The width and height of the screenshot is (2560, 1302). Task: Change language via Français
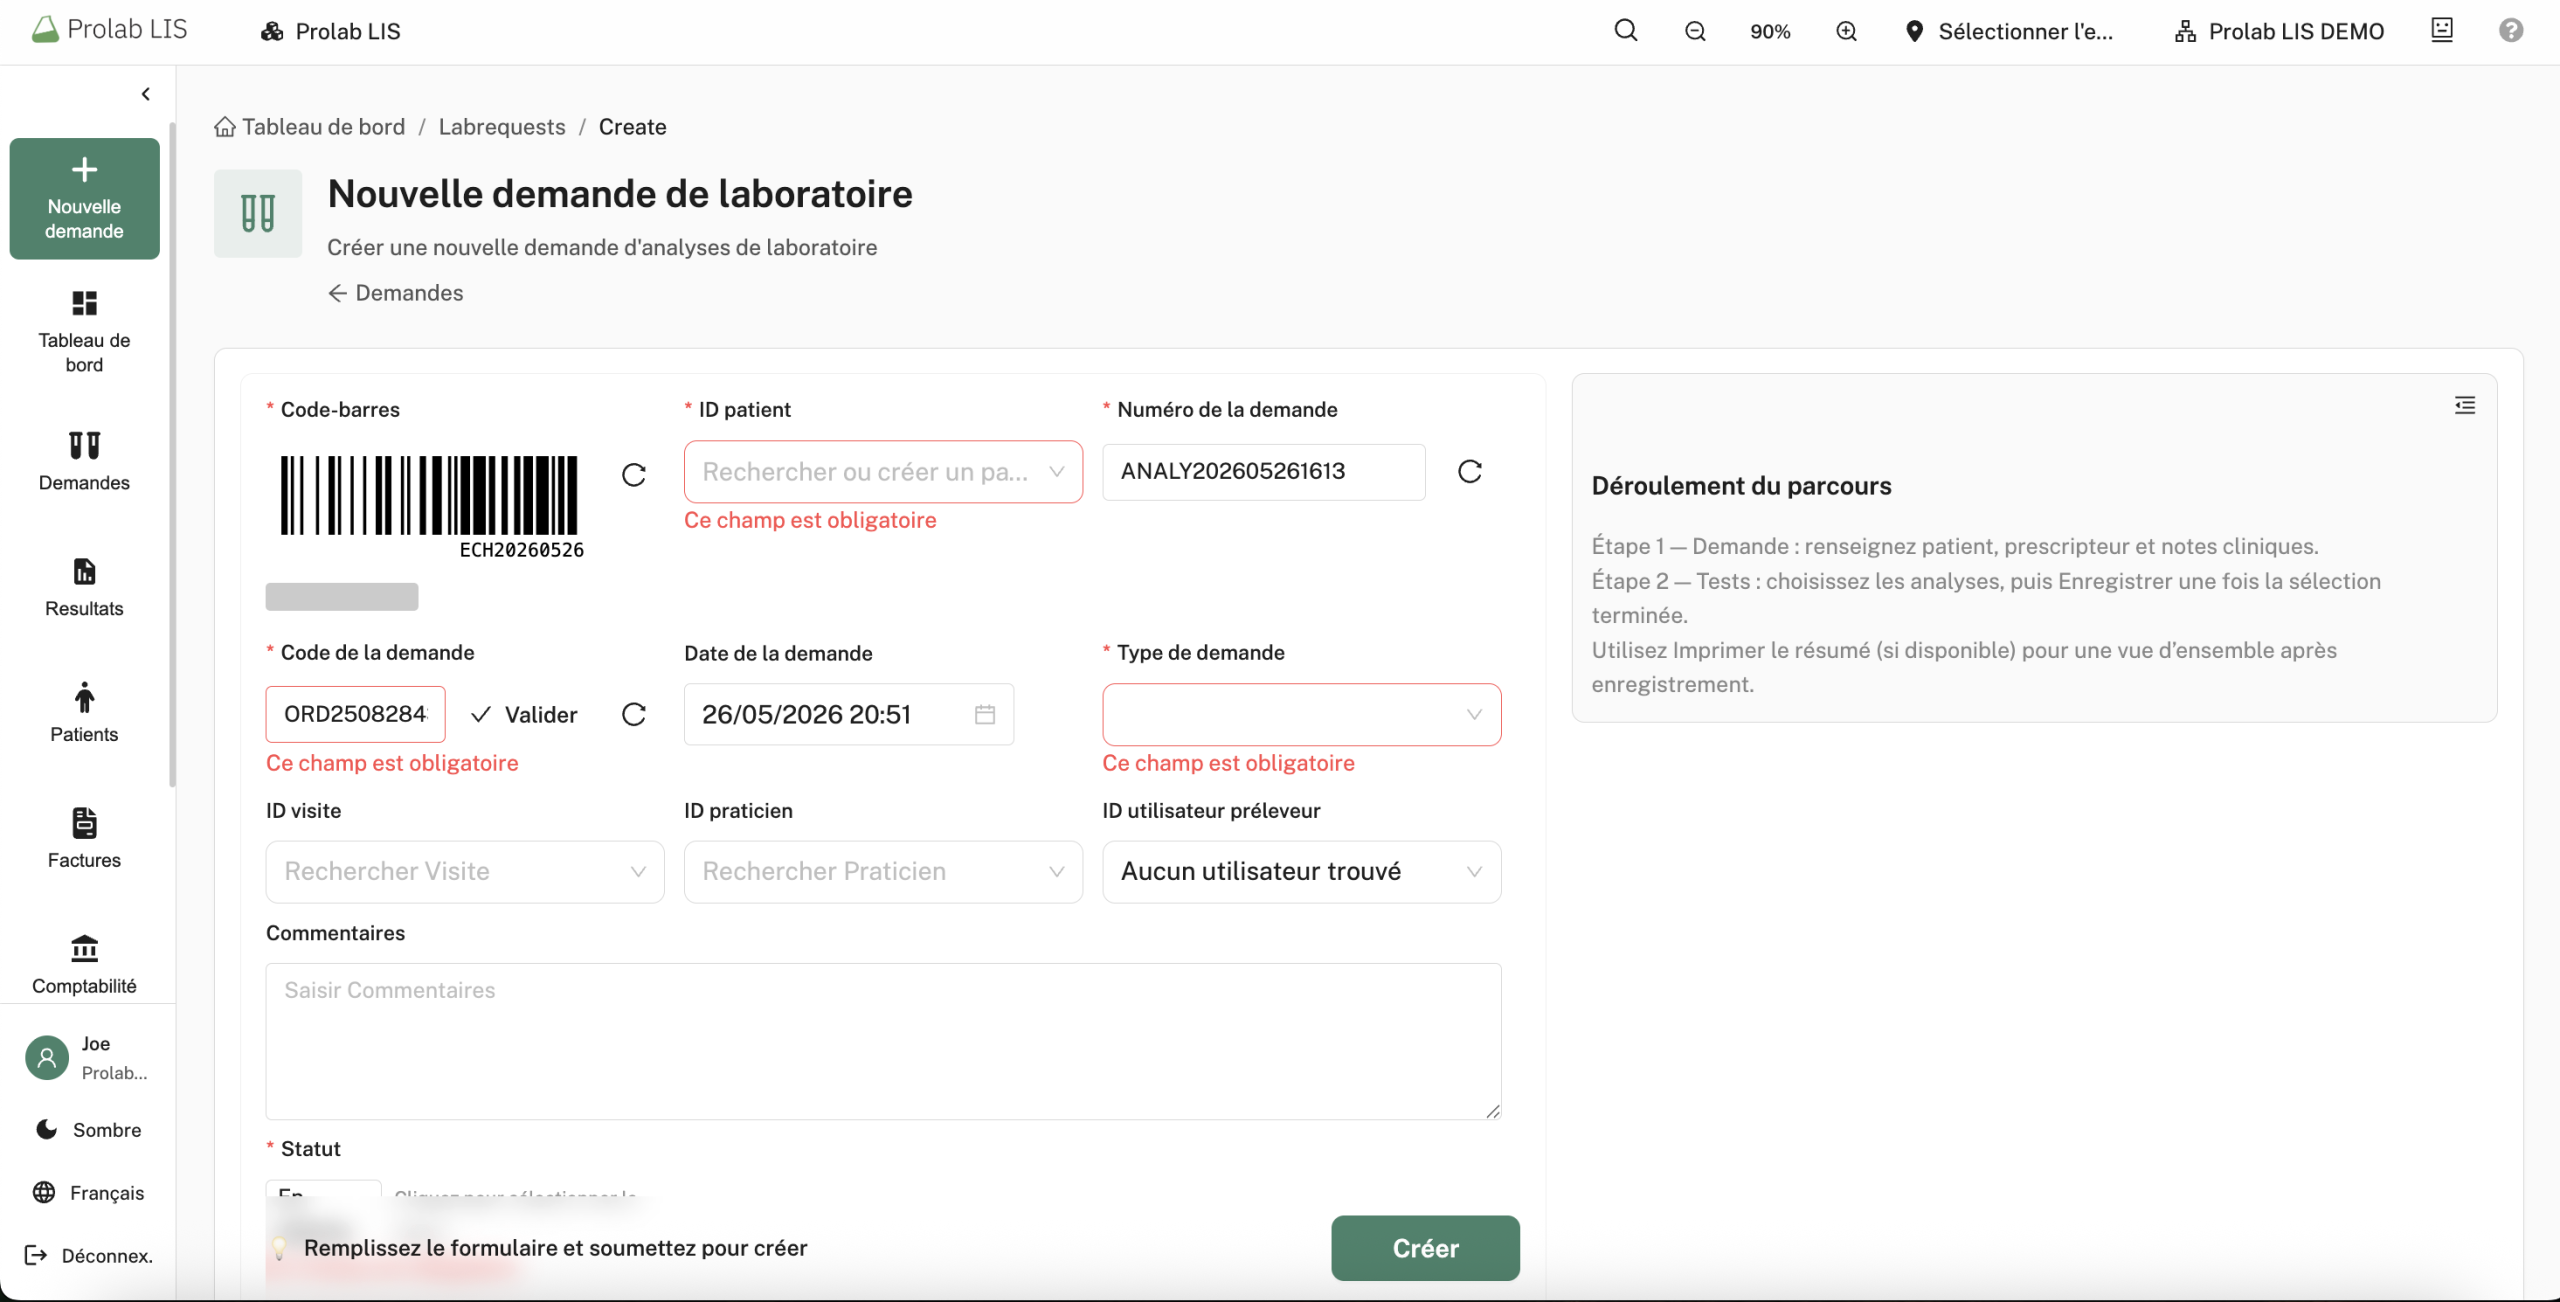click(x=88, y=1192)
